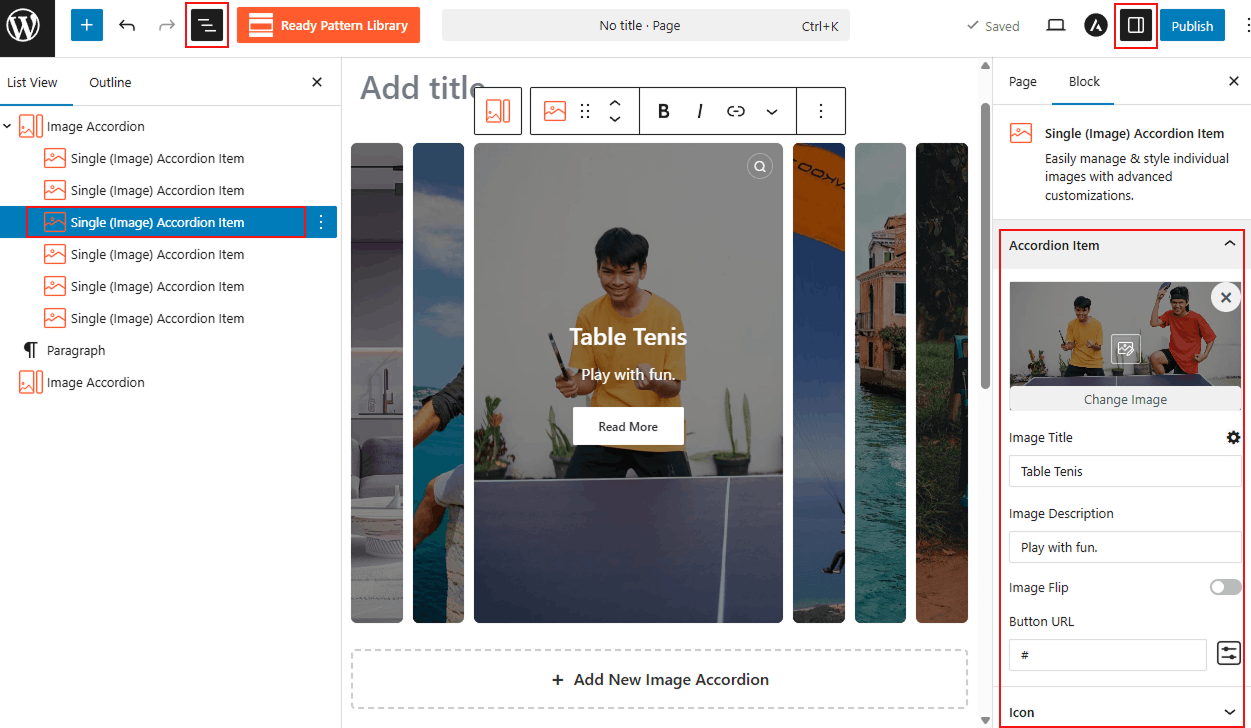
Task: Open the device preview icon
Action: 1056,26
